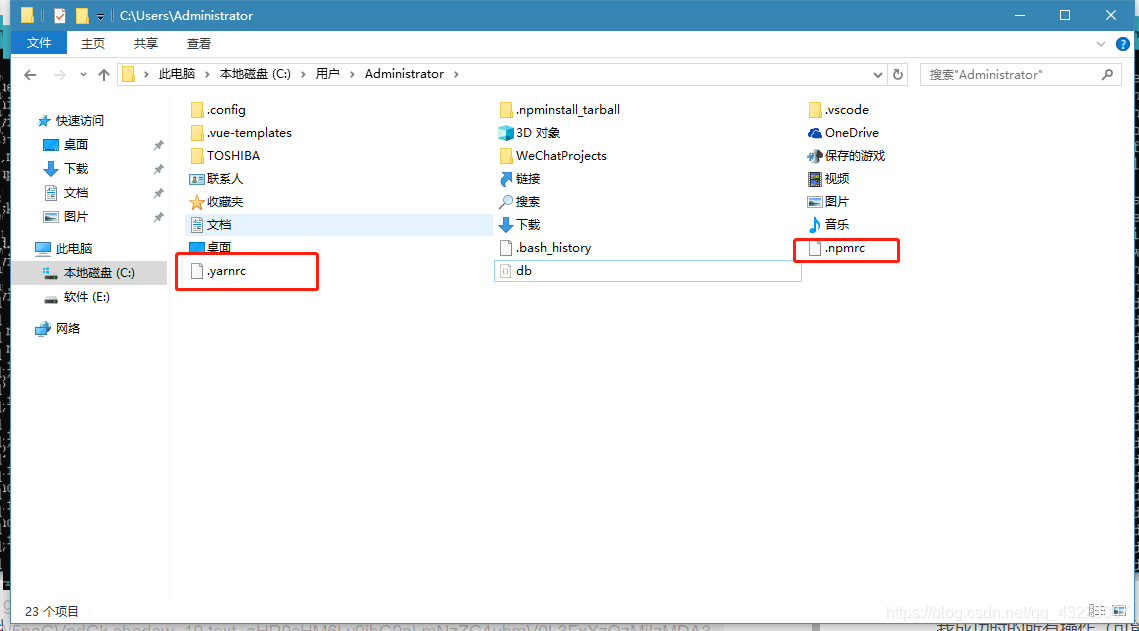Select the .config folder icon
The width and height of the screenshot is (1139, 631).
click(x=197, y=110)
